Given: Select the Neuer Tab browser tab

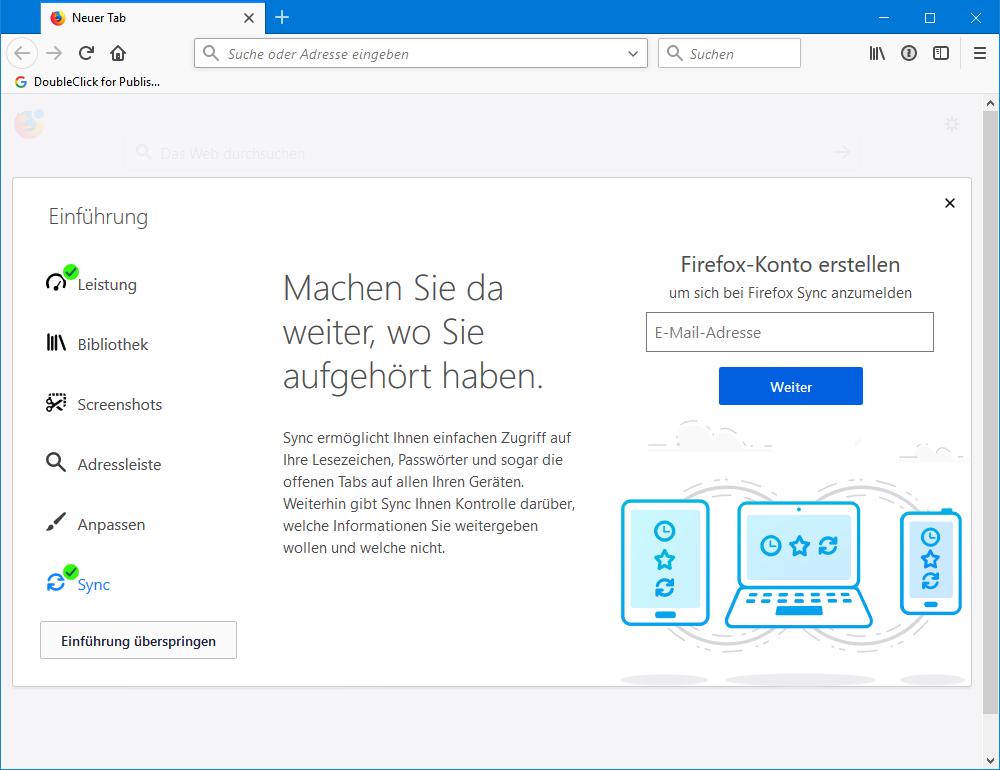Looking at the screenshot, I should click(x=153, y=18).
